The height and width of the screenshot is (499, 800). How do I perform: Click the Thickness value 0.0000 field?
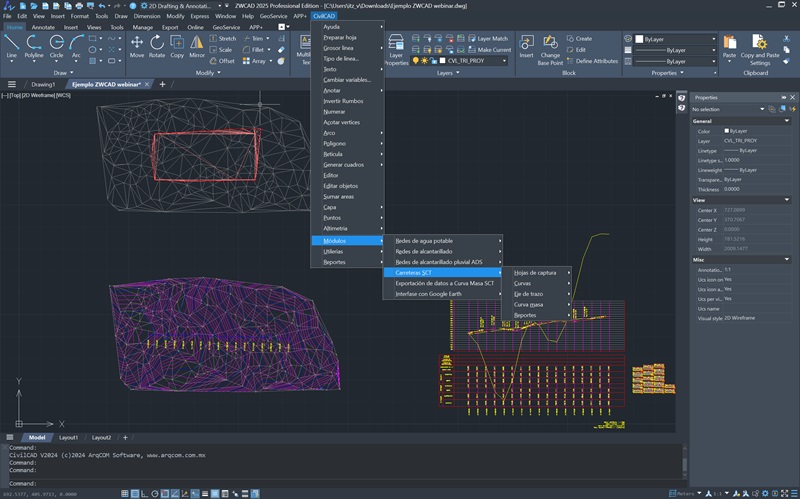tap(757, 189)
